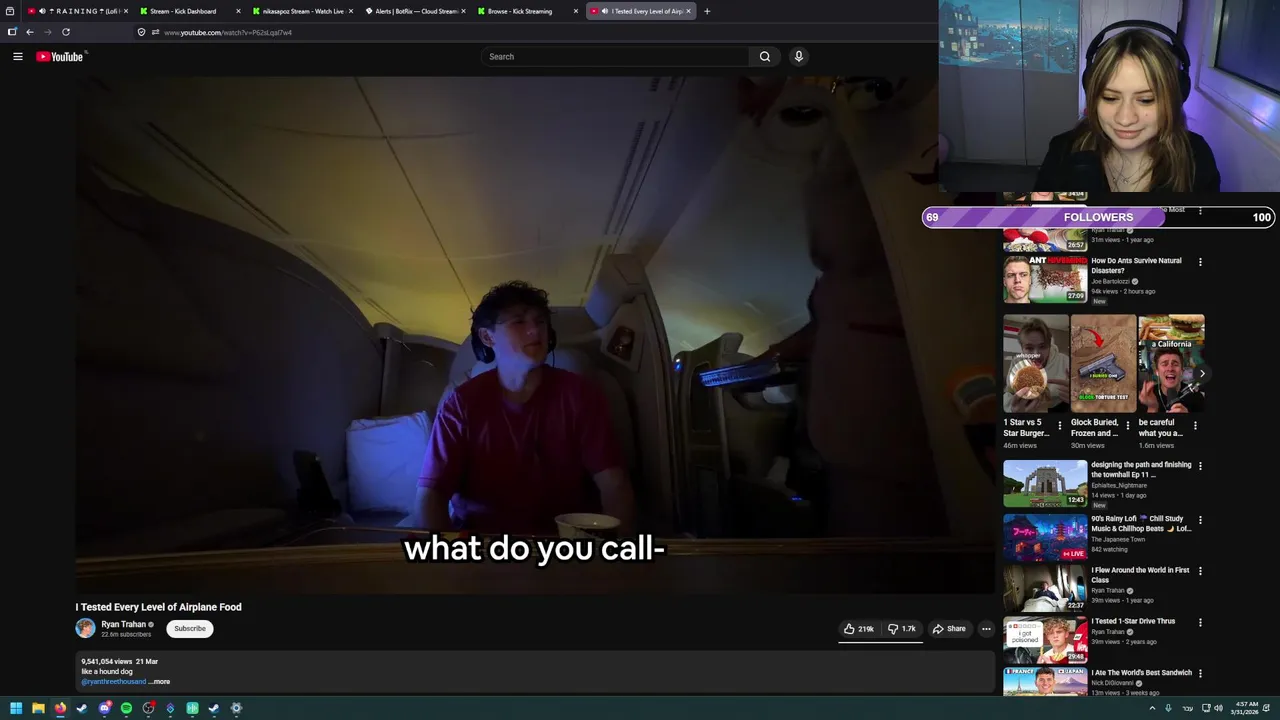Open I Ate The World's Best Sandwich video
Image resolution: width=1280 pixels, height=720 pixels.
(1045, 681)
